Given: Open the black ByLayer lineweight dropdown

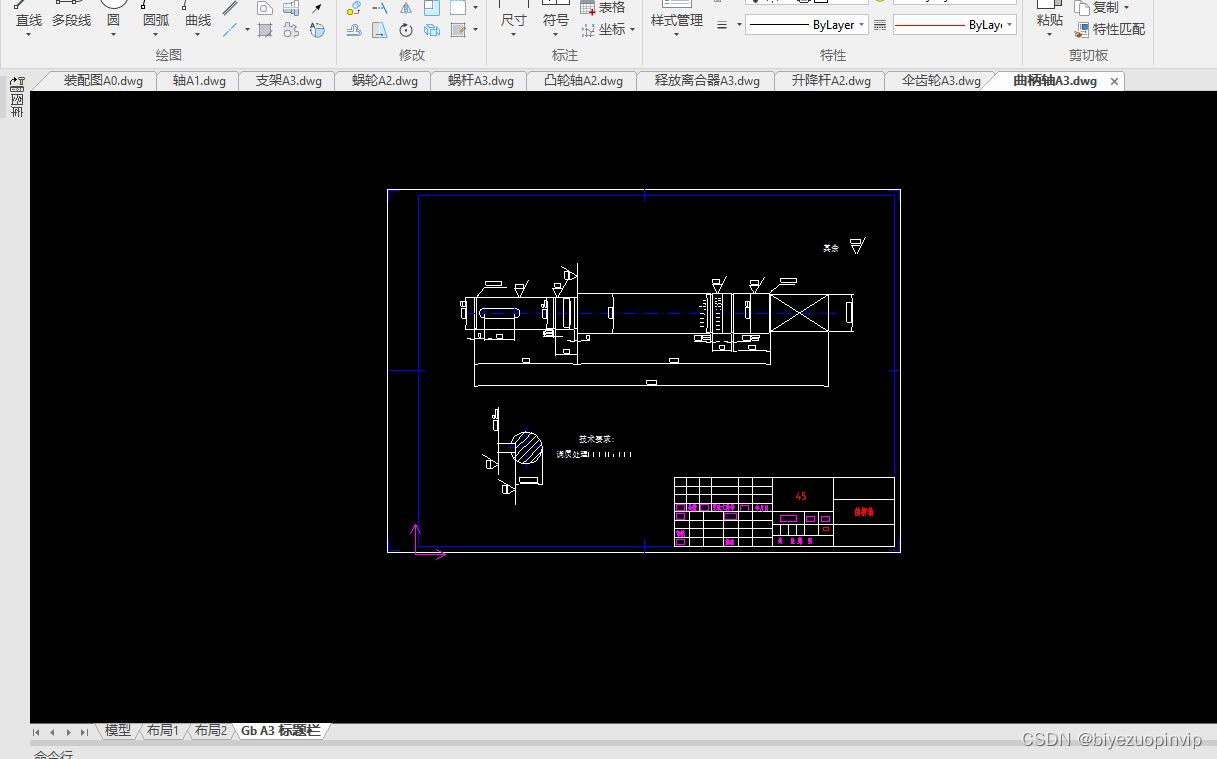Looking at the screenshot, I should coord(862,25).
